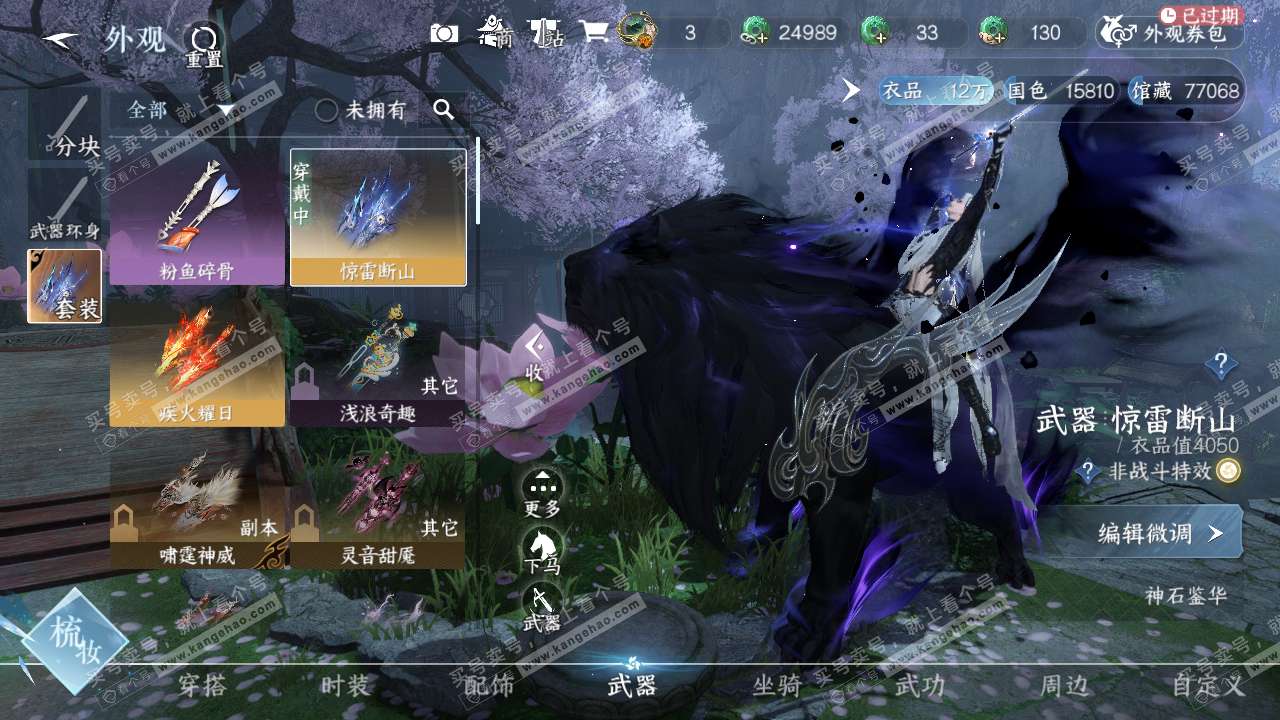Screen dimensions: 1280x720
Task: Switch to the 时装 tab
Action: coord(345,686)
